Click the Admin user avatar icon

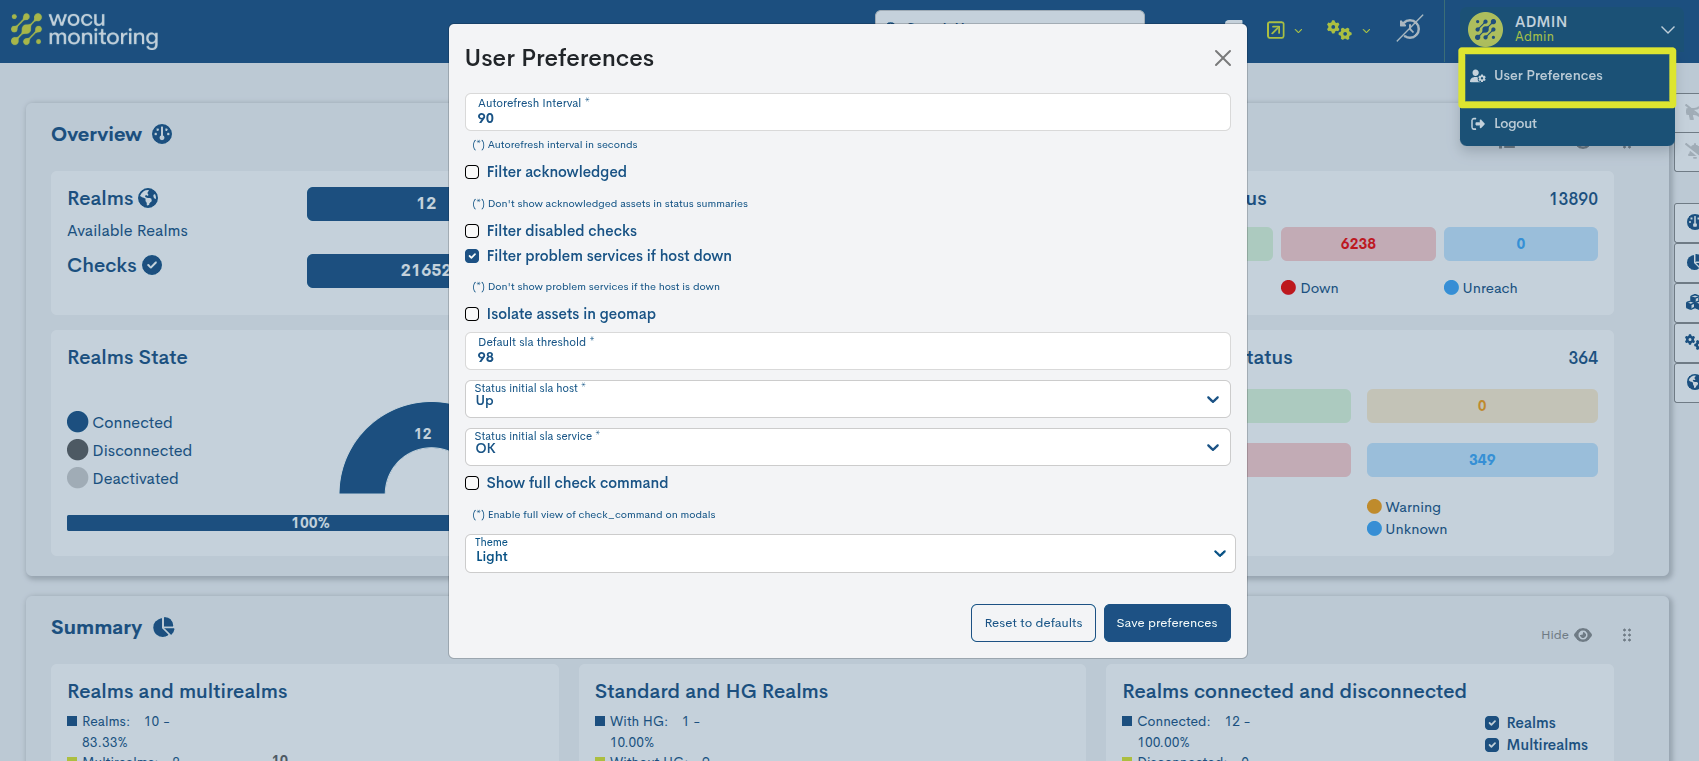tap(1485, 29)
